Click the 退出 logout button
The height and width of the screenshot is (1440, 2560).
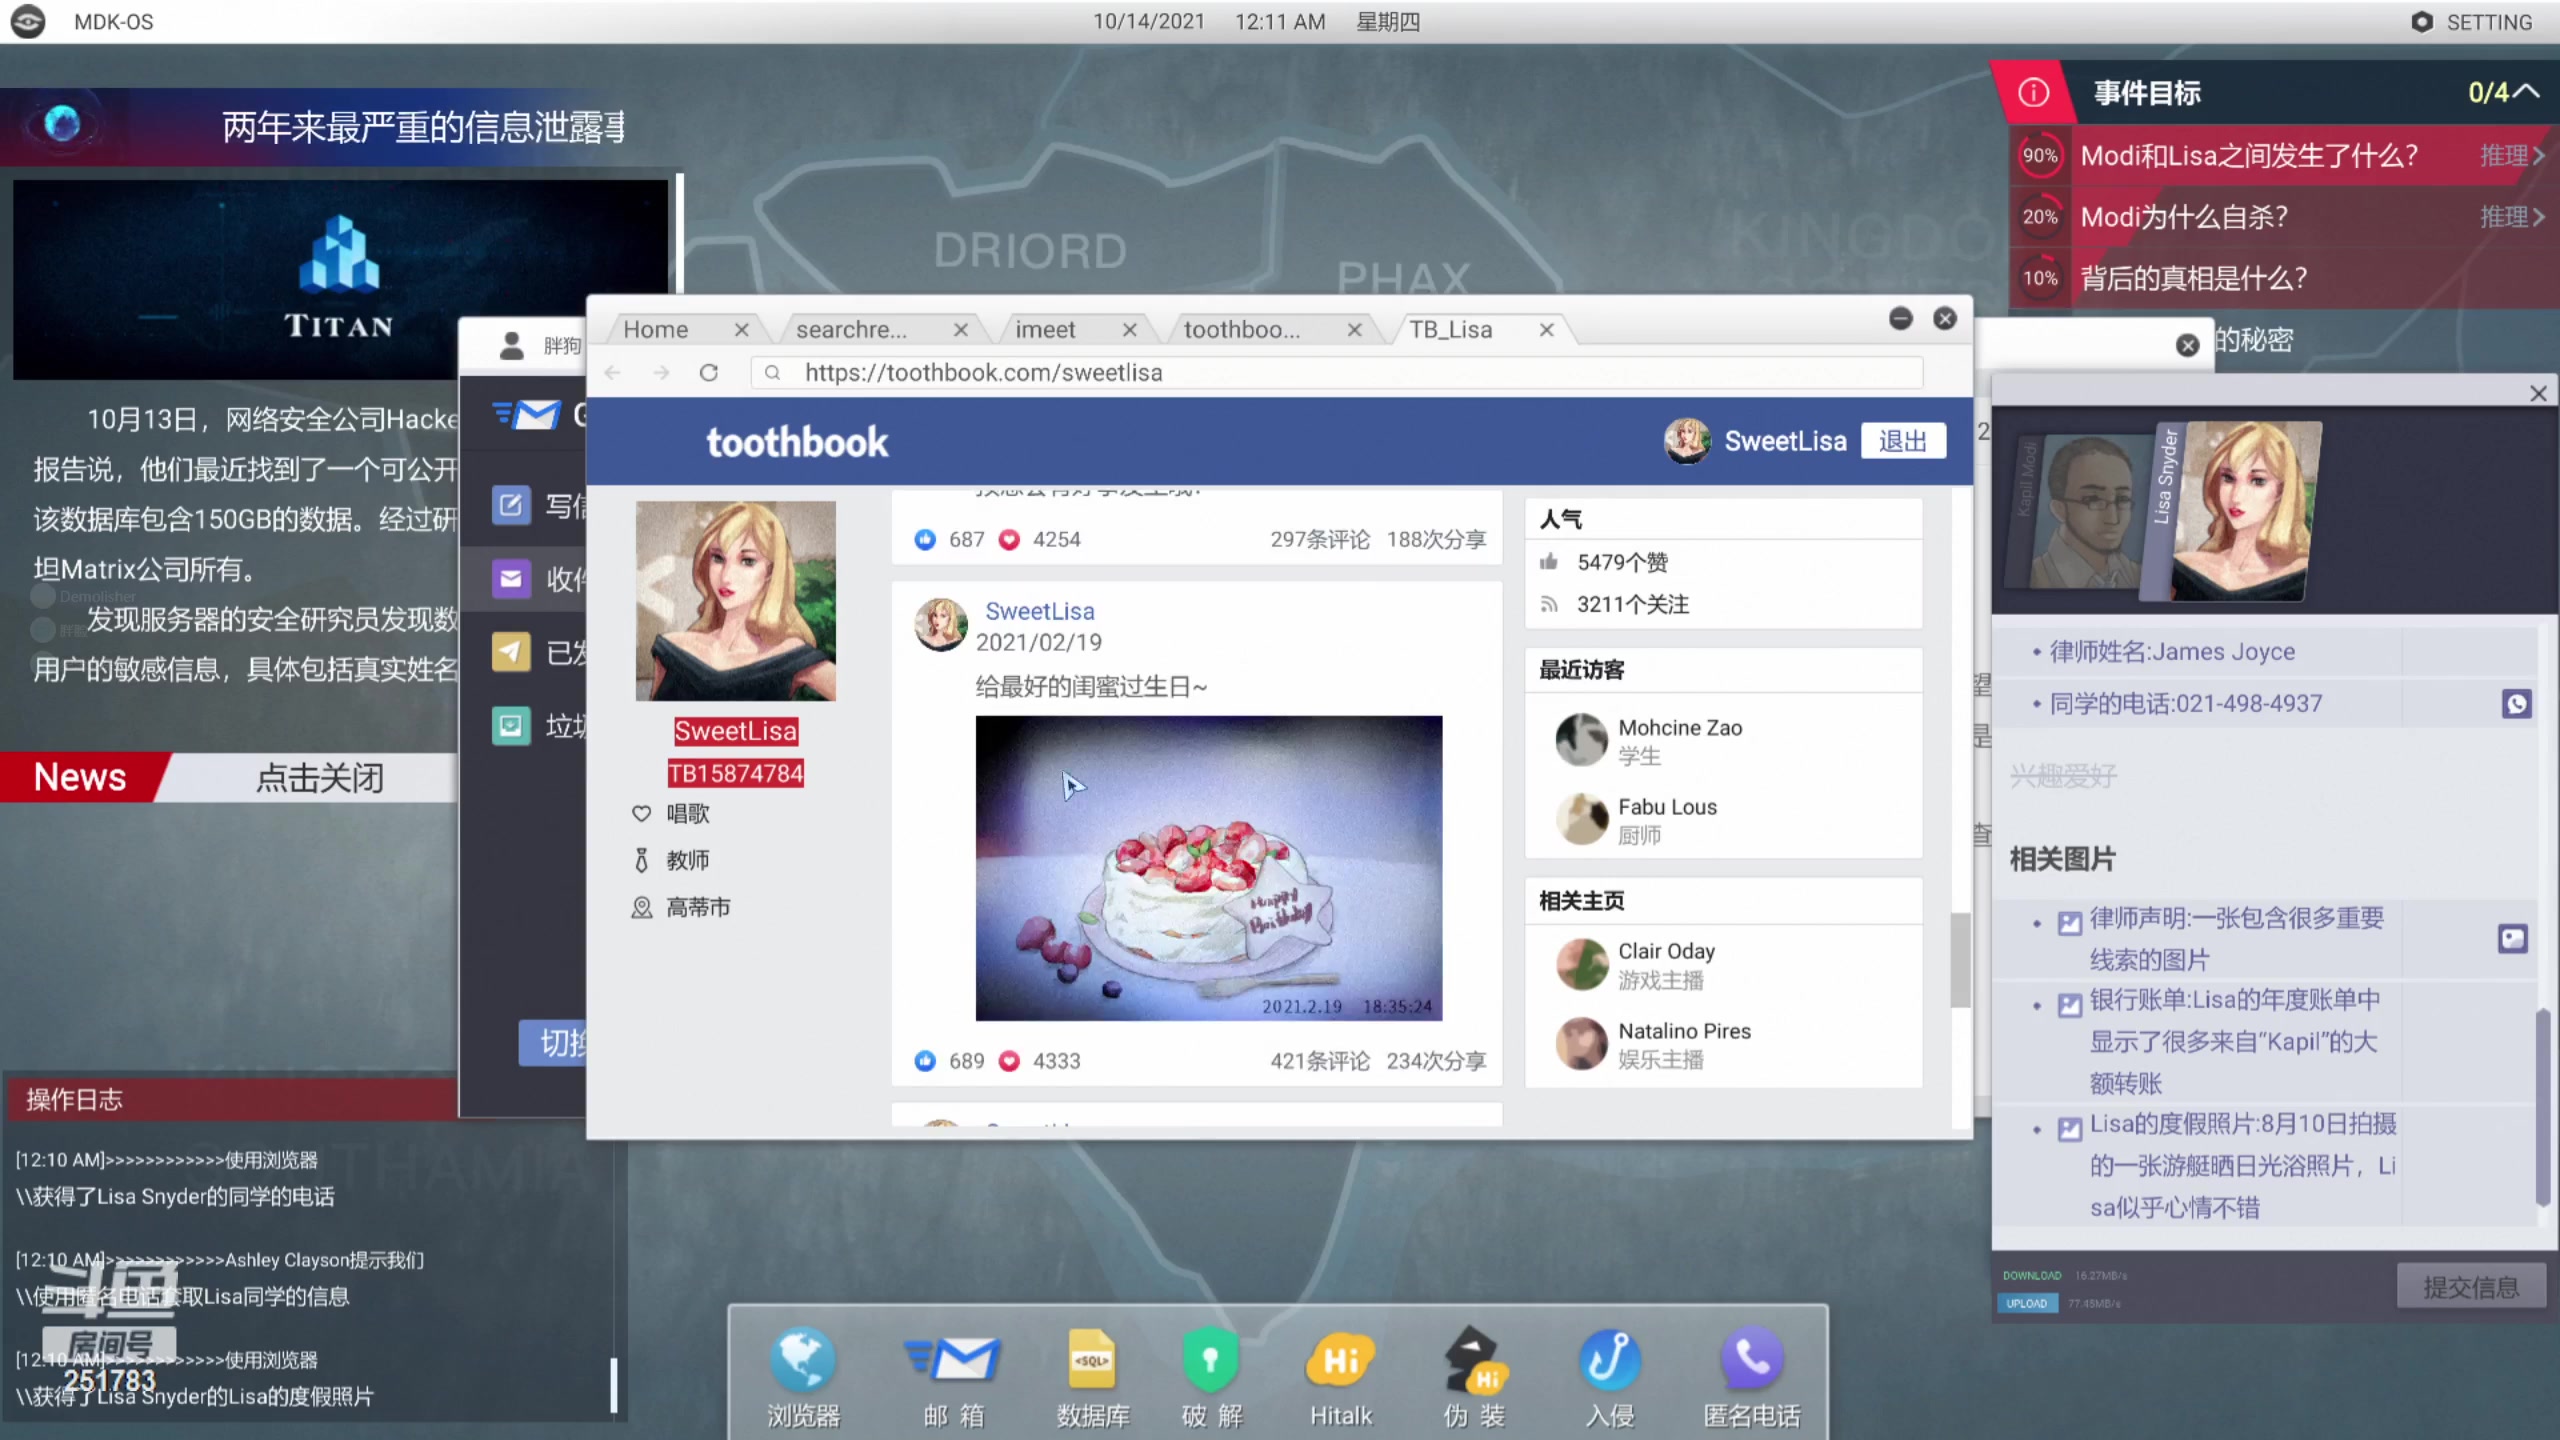[x=1902, y=441]
